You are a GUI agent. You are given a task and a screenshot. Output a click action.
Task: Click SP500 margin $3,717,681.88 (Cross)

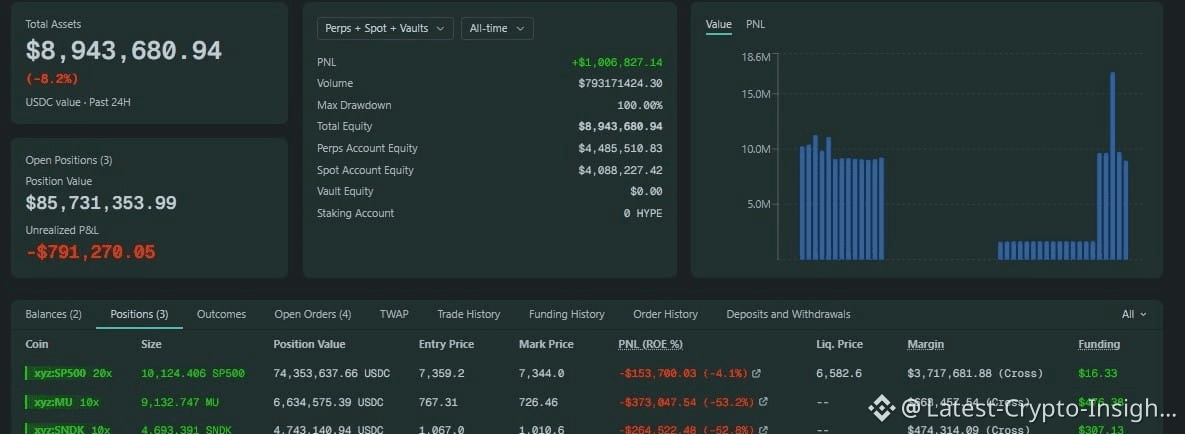click(x=975, y=374)
